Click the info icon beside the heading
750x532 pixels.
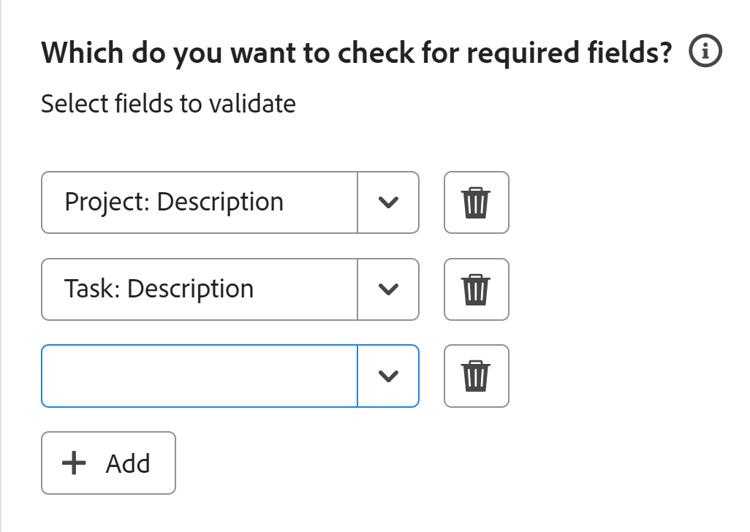click(x=705, y=53)
